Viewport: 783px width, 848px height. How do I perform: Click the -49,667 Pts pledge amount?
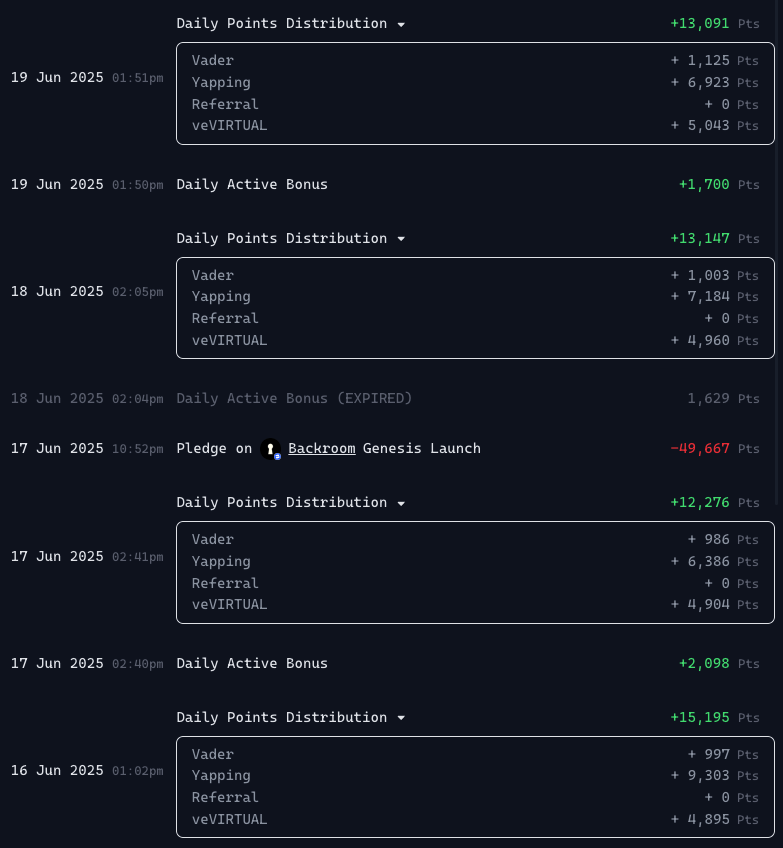click(x=715, y=448)
